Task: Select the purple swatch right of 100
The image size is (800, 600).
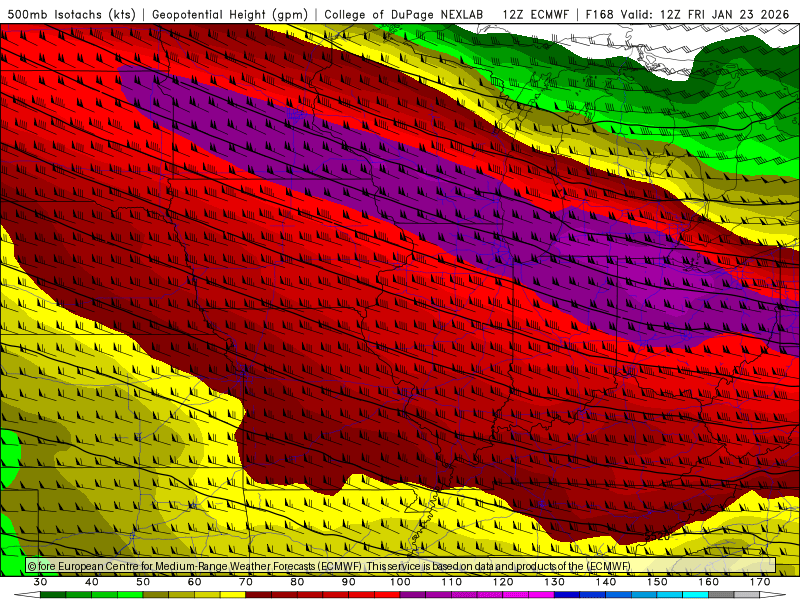Action: point(413,595)
